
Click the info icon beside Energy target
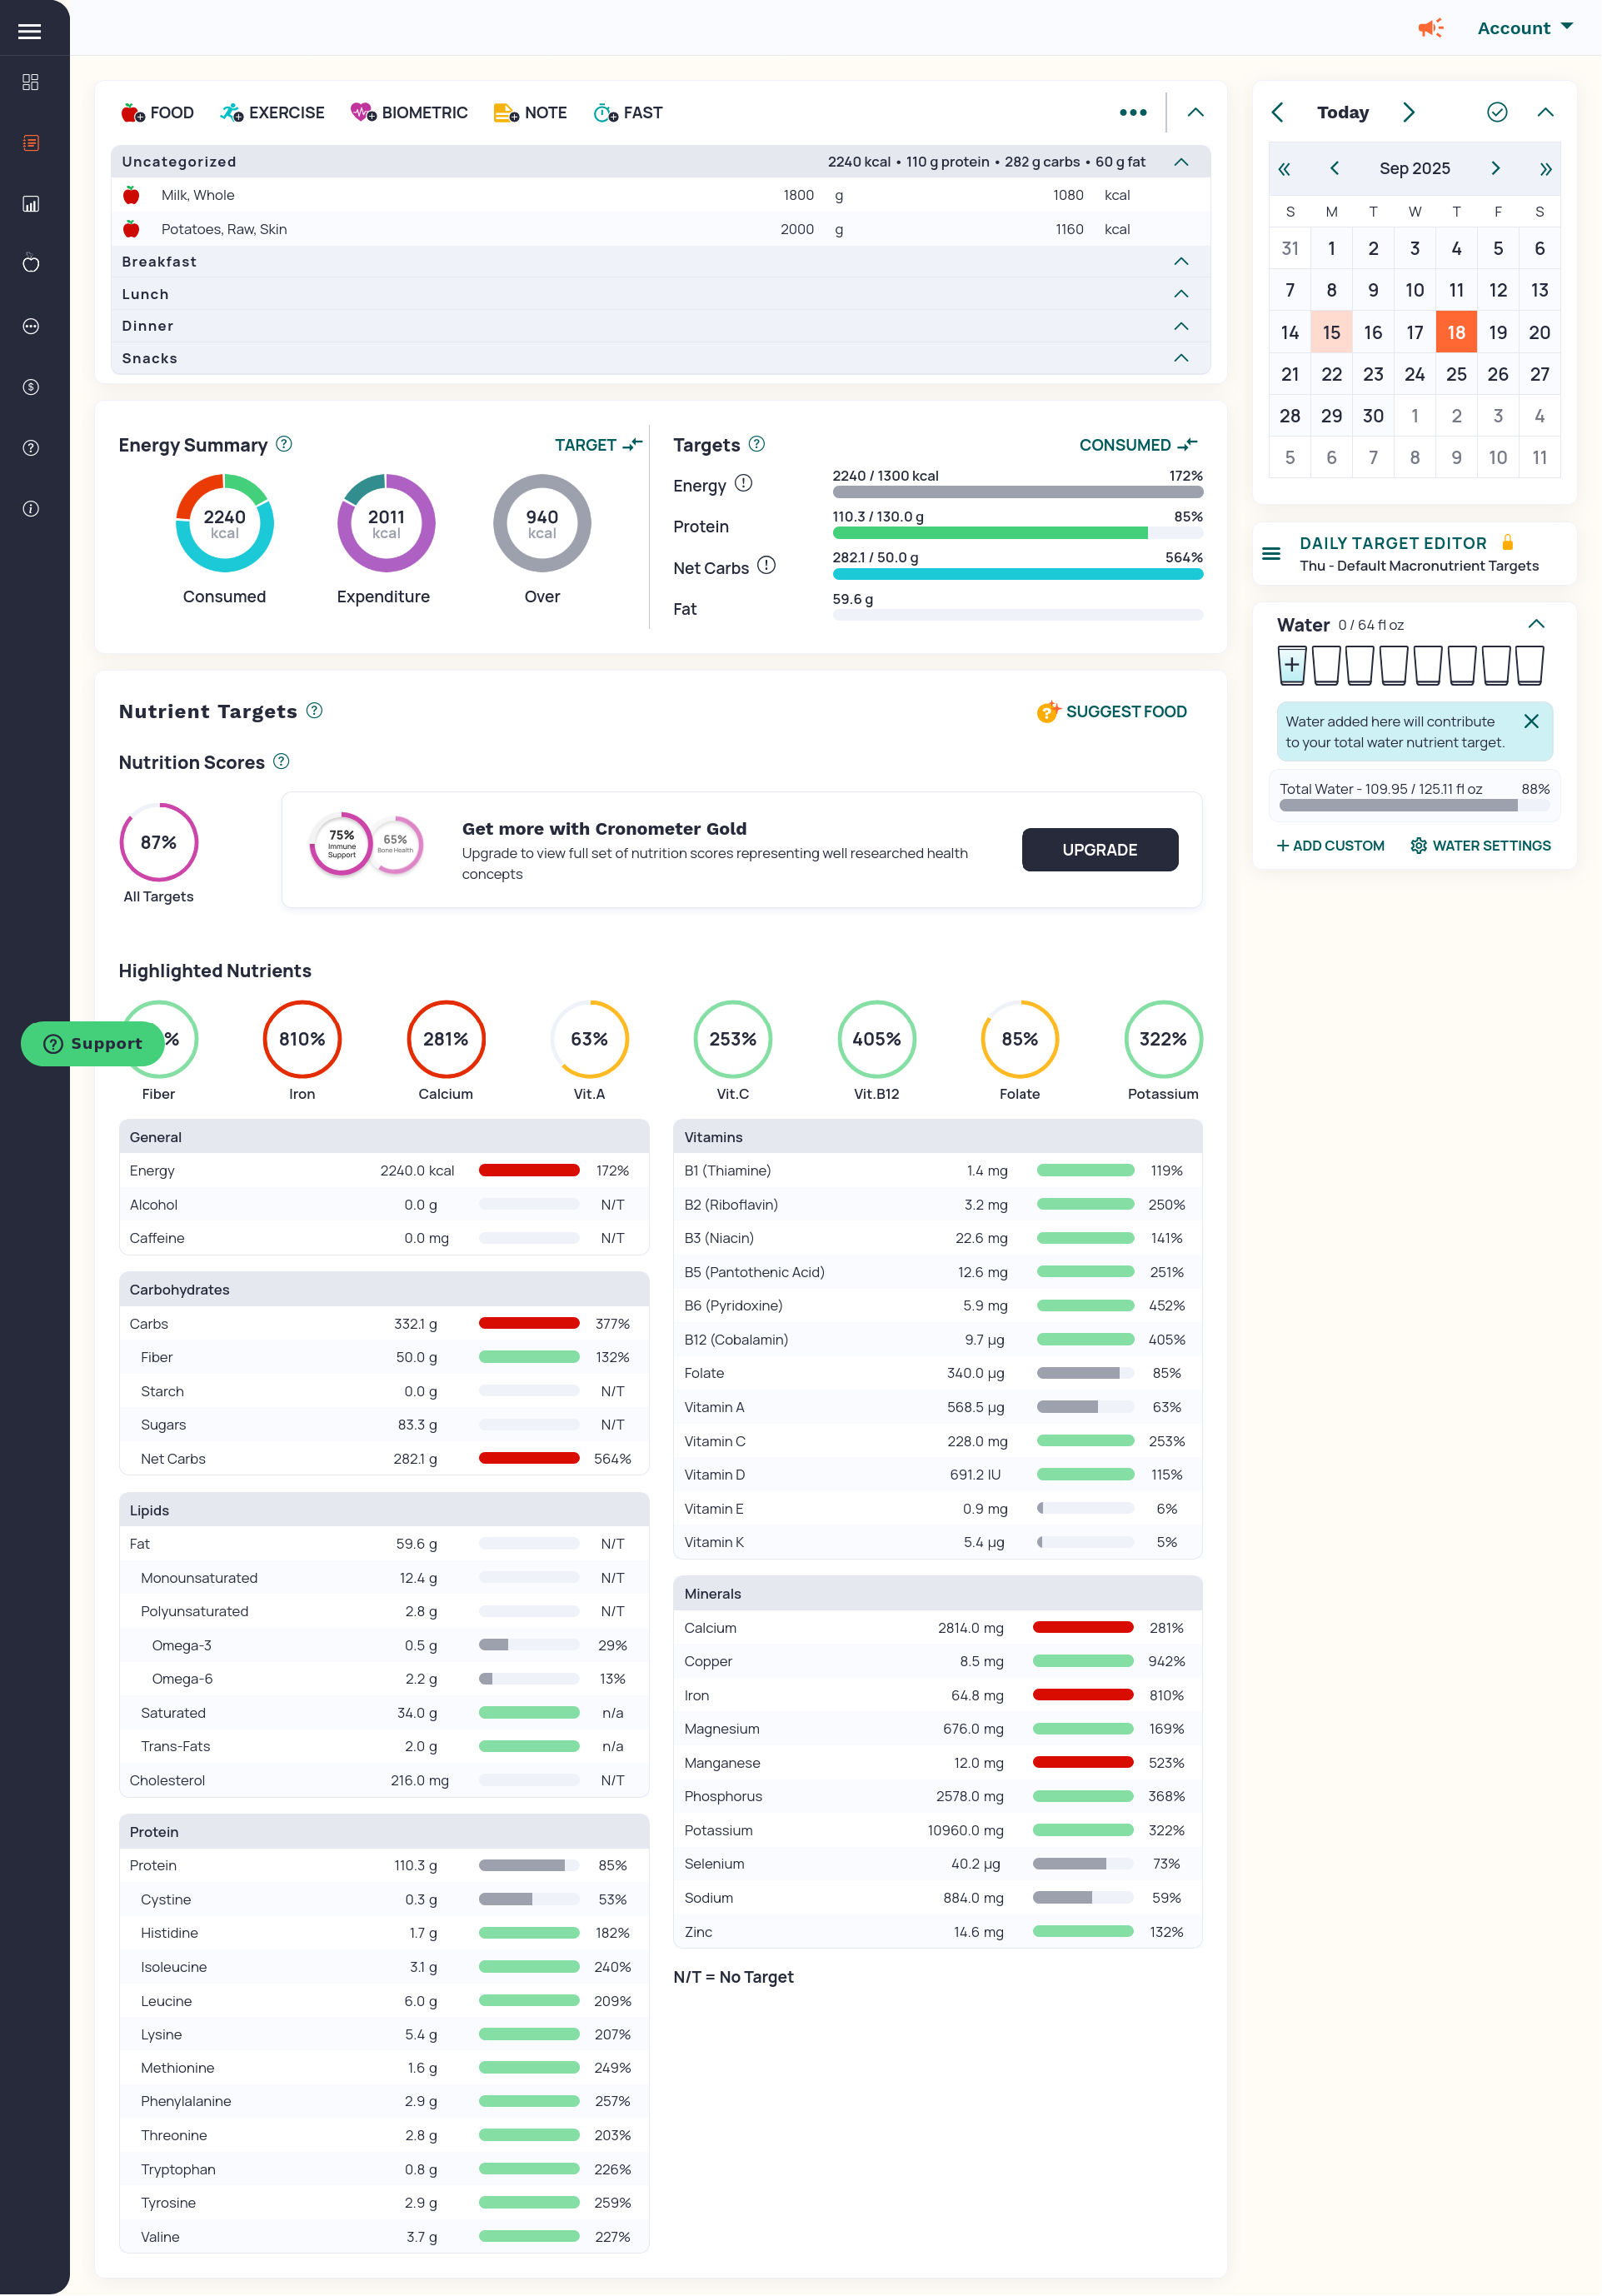(743, 483)
